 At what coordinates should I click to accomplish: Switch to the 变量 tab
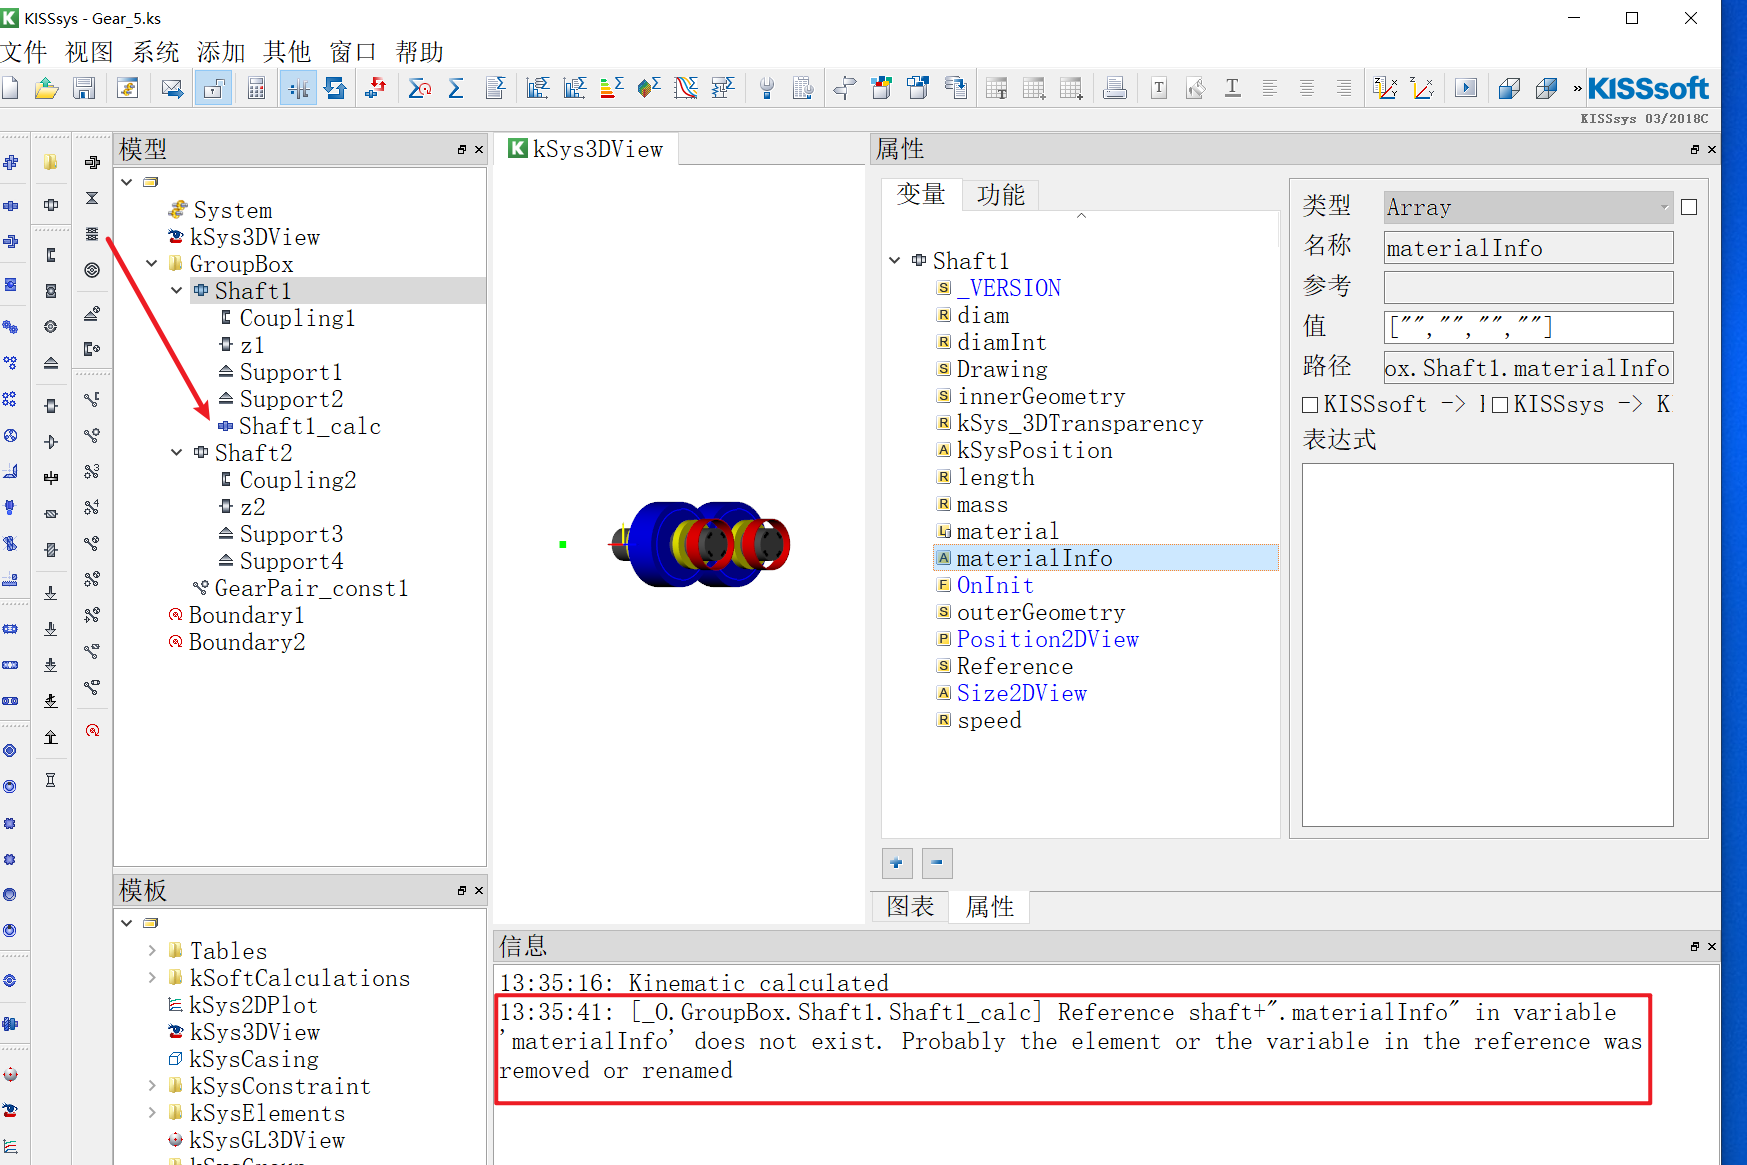(x=921, y=195)
